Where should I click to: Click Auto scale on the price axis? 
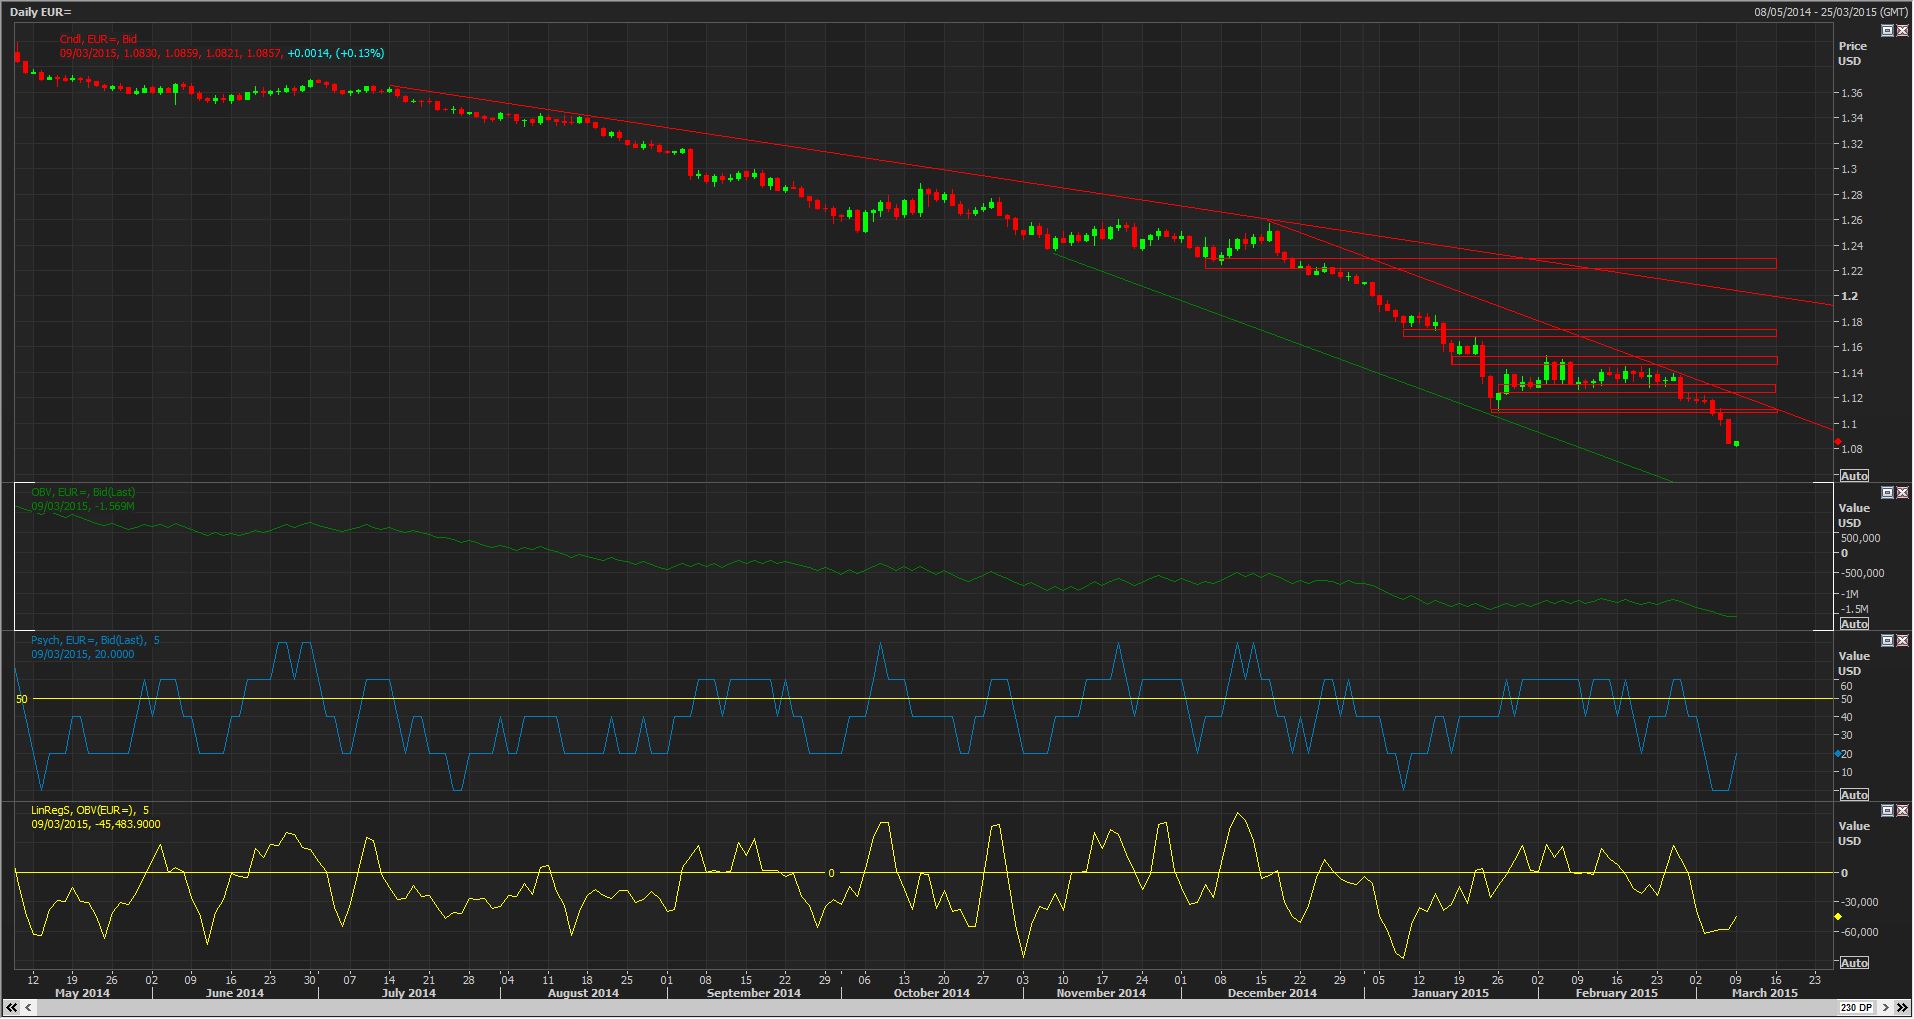(1854, 476)
